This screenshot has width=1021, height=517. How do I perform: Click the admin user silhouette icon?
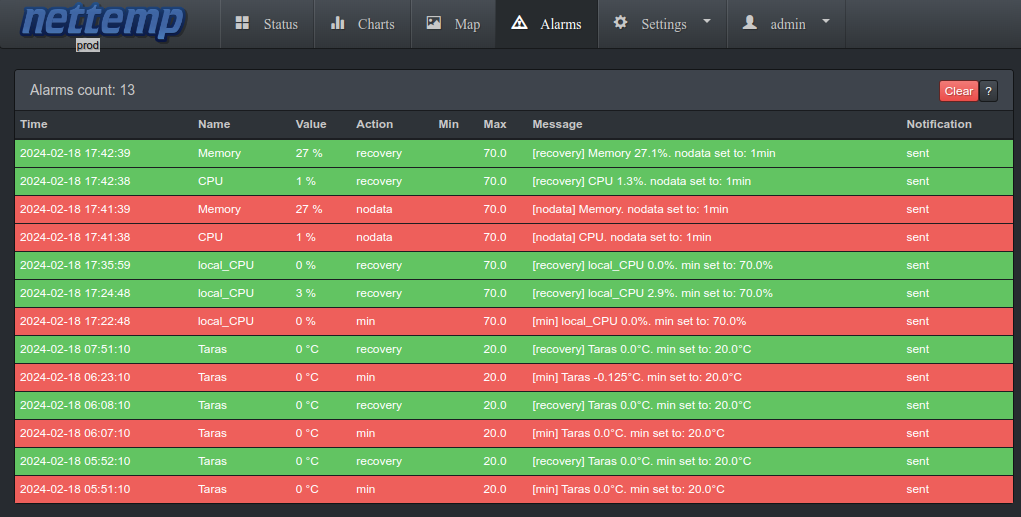click(x=749, y=23)
